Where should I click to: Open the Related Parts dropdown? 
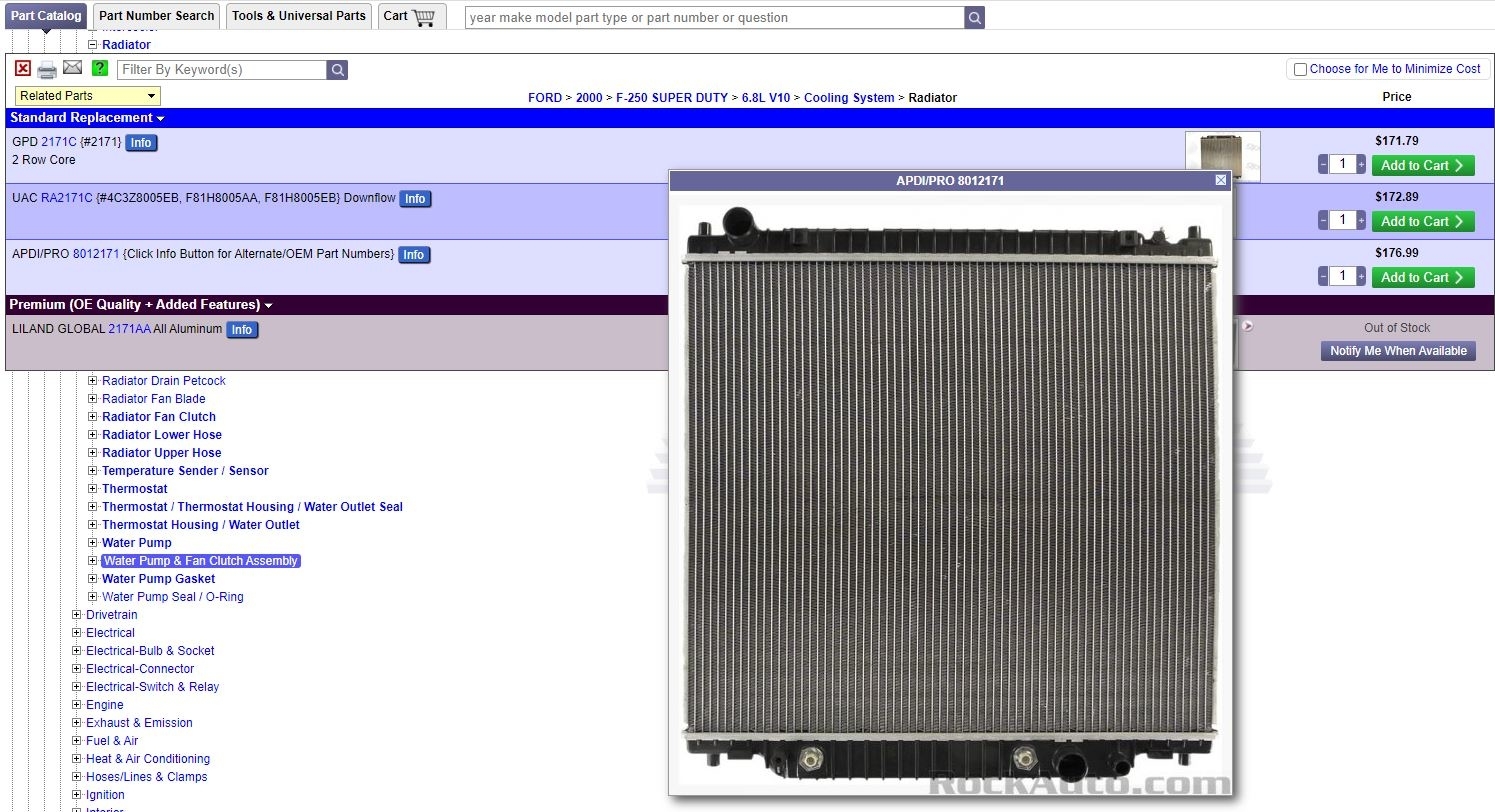pyautogui.click(x=88, y=96)
